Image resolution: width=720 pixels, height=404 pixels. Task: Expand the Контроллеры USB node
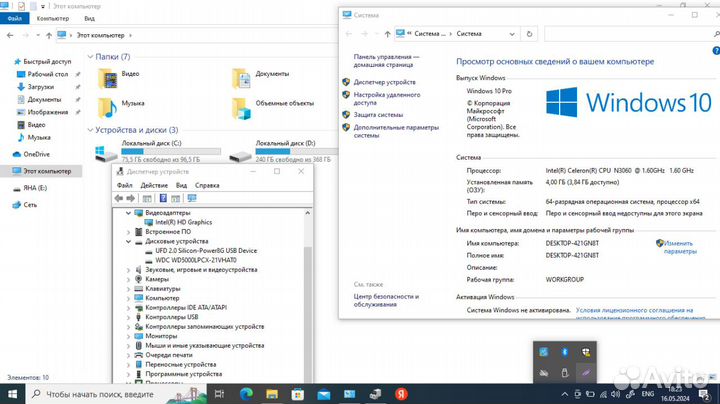tap(127, 317)
